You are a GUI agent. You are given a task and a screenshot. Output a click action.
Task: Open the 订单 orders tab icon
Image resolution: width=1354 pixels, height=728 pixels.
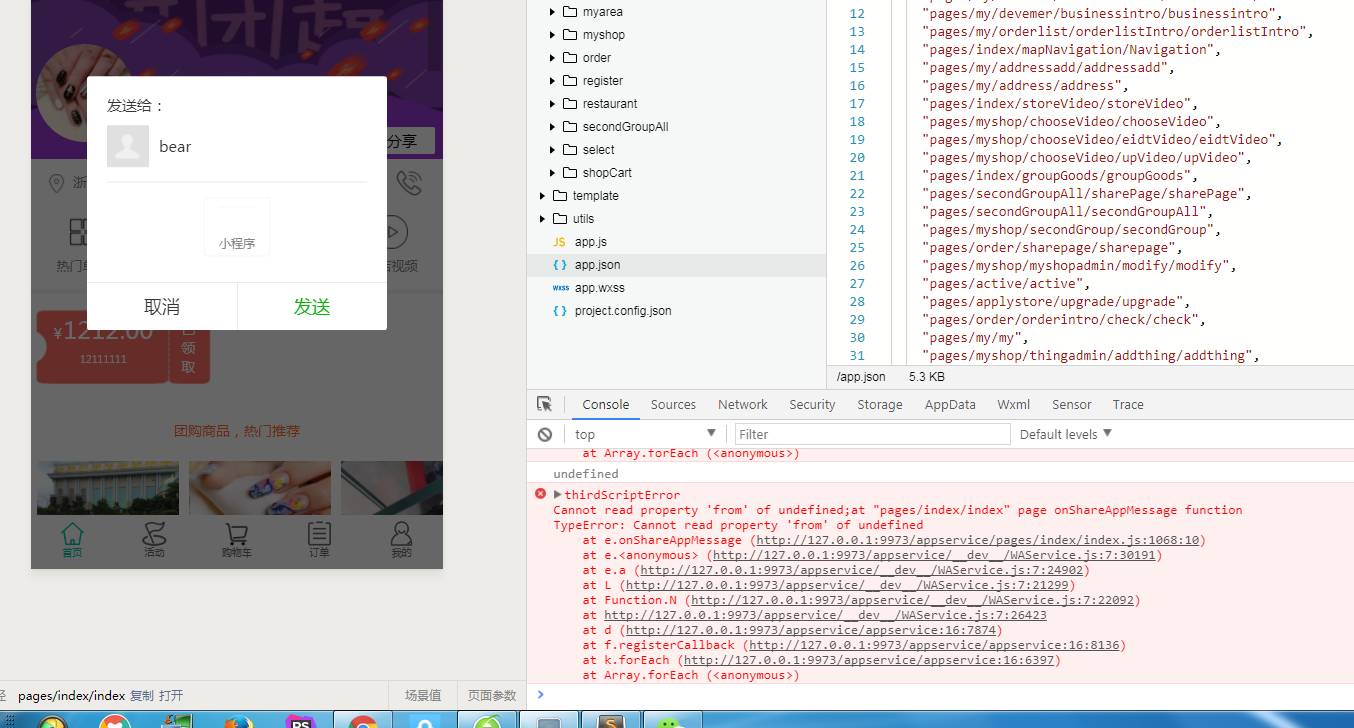click(319, 533)
